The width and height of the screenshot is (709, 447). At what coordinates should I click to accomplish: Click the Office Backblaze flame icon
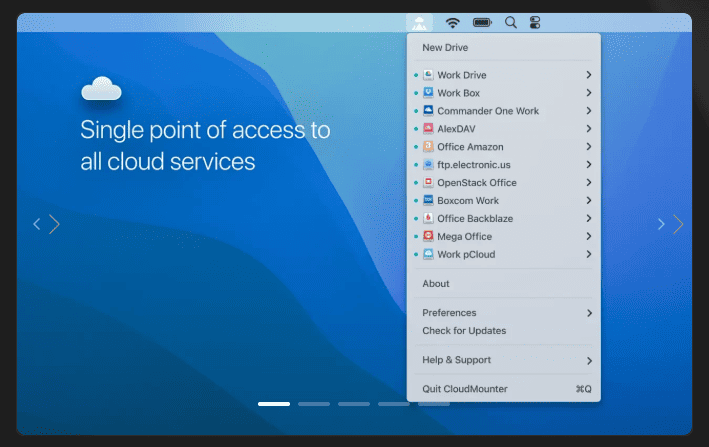click(x=428, y=218)
